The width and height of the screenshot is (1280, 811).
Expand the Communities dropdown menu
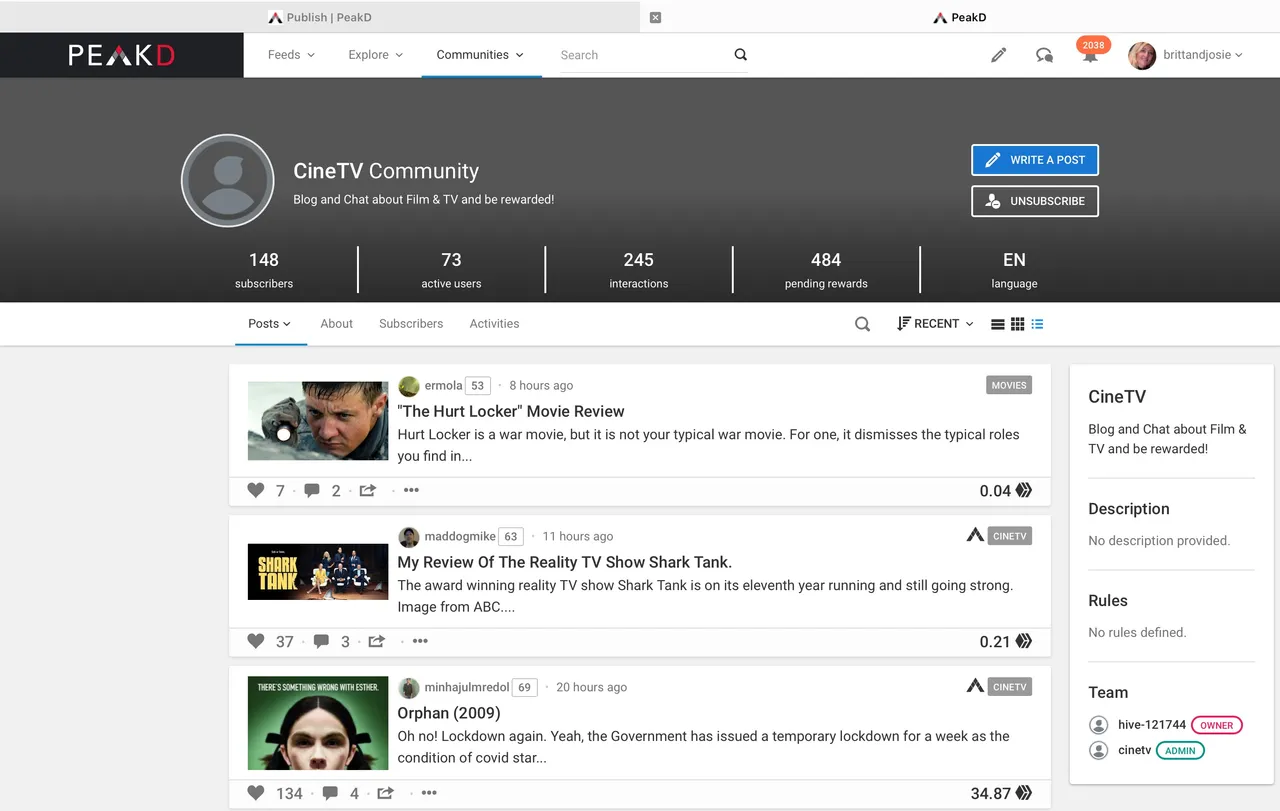click(x=480, y=55)
